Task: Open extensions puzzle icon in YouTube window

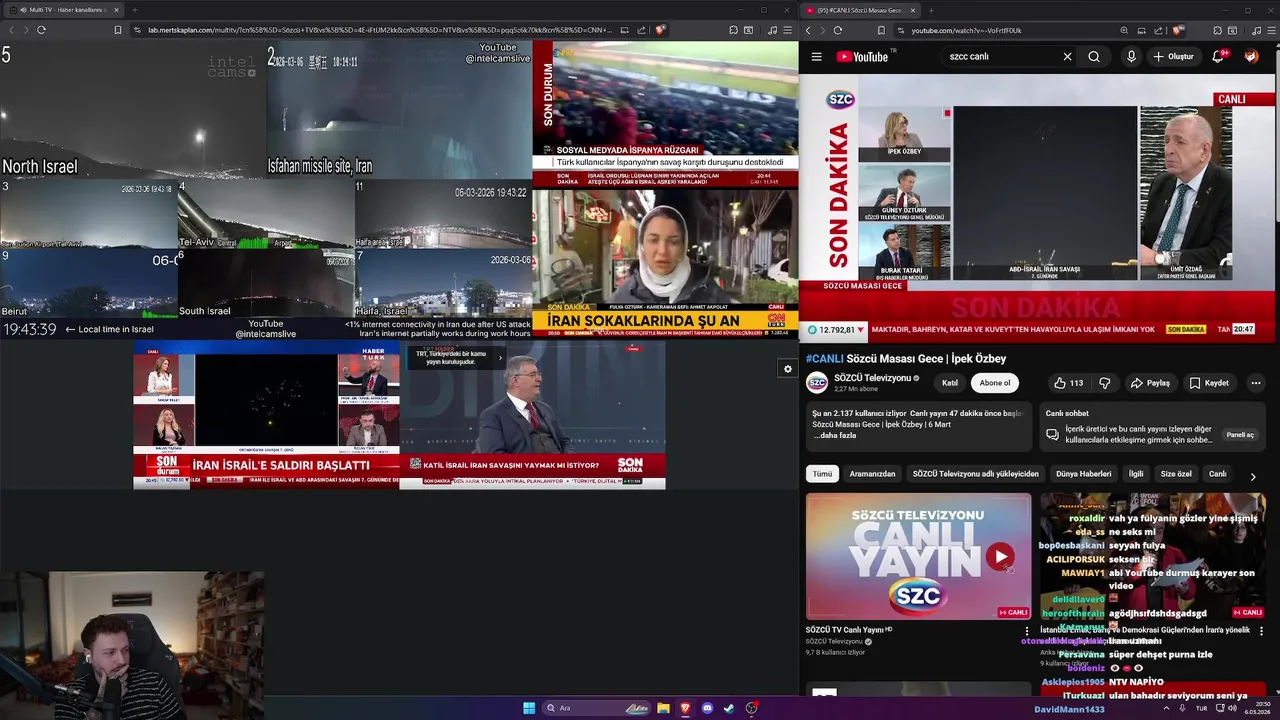Action: [x=1217, y=30]
